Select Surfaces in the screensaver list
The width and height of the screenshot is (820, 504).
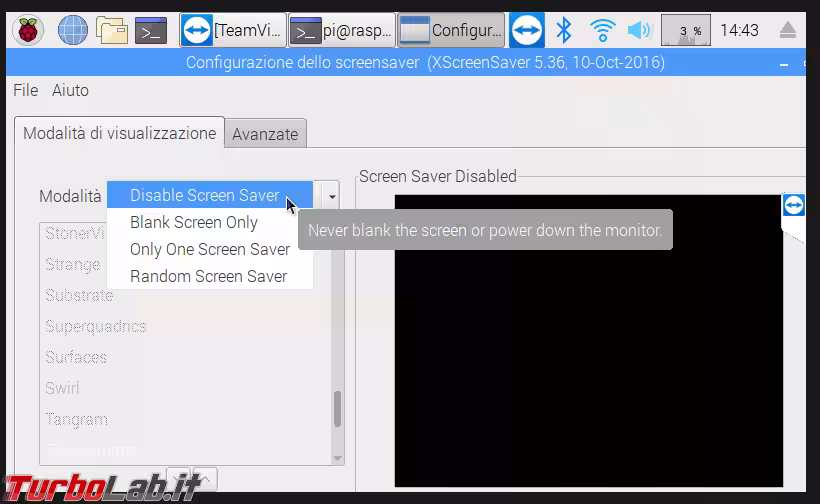click(76, 358)
